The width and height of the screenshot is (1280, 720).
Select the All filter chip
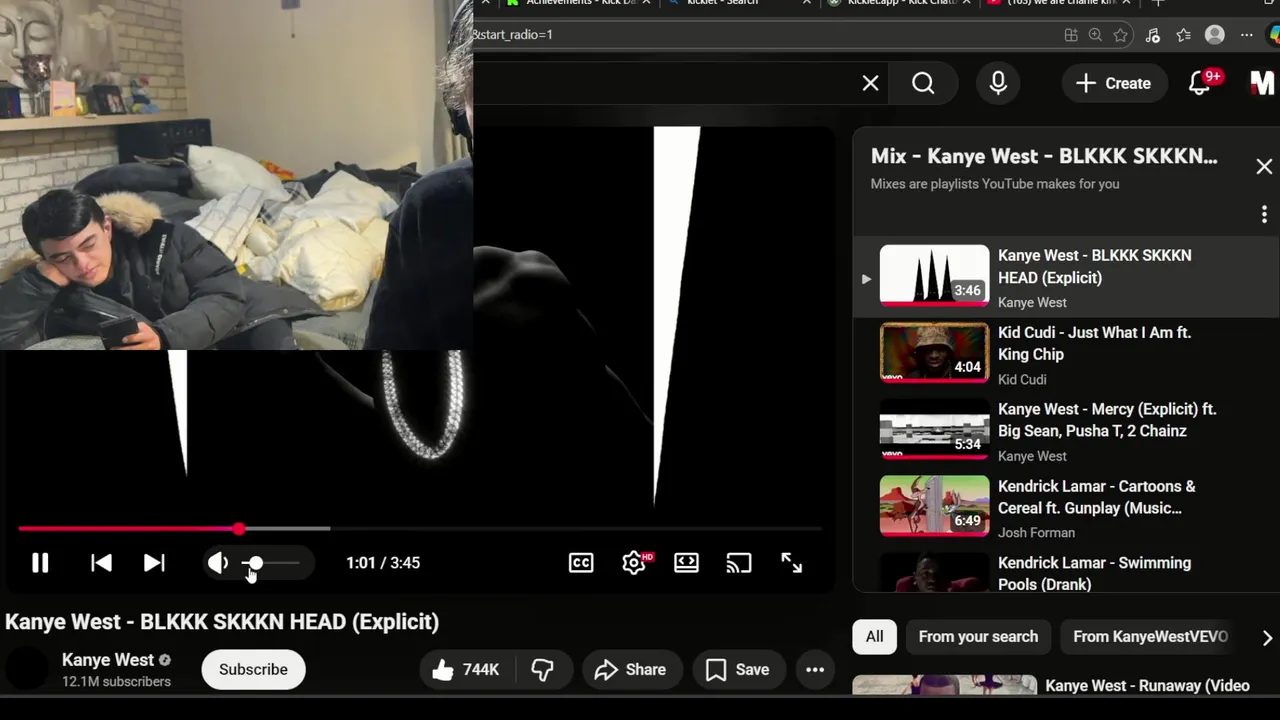[x=874, y=637]
